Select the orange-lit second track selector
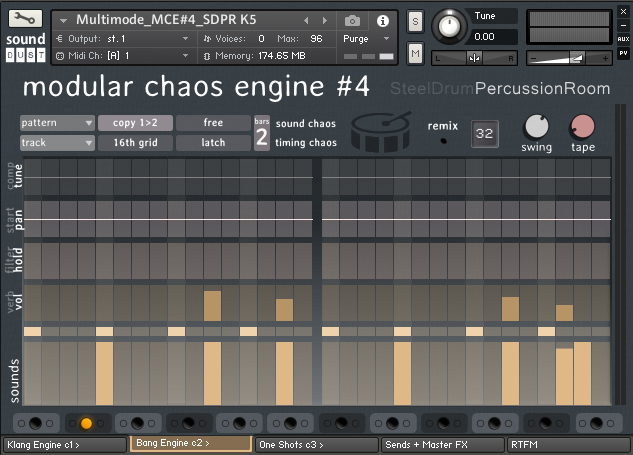Viewport: 633px width, 455px height. [x=86, y=423]
